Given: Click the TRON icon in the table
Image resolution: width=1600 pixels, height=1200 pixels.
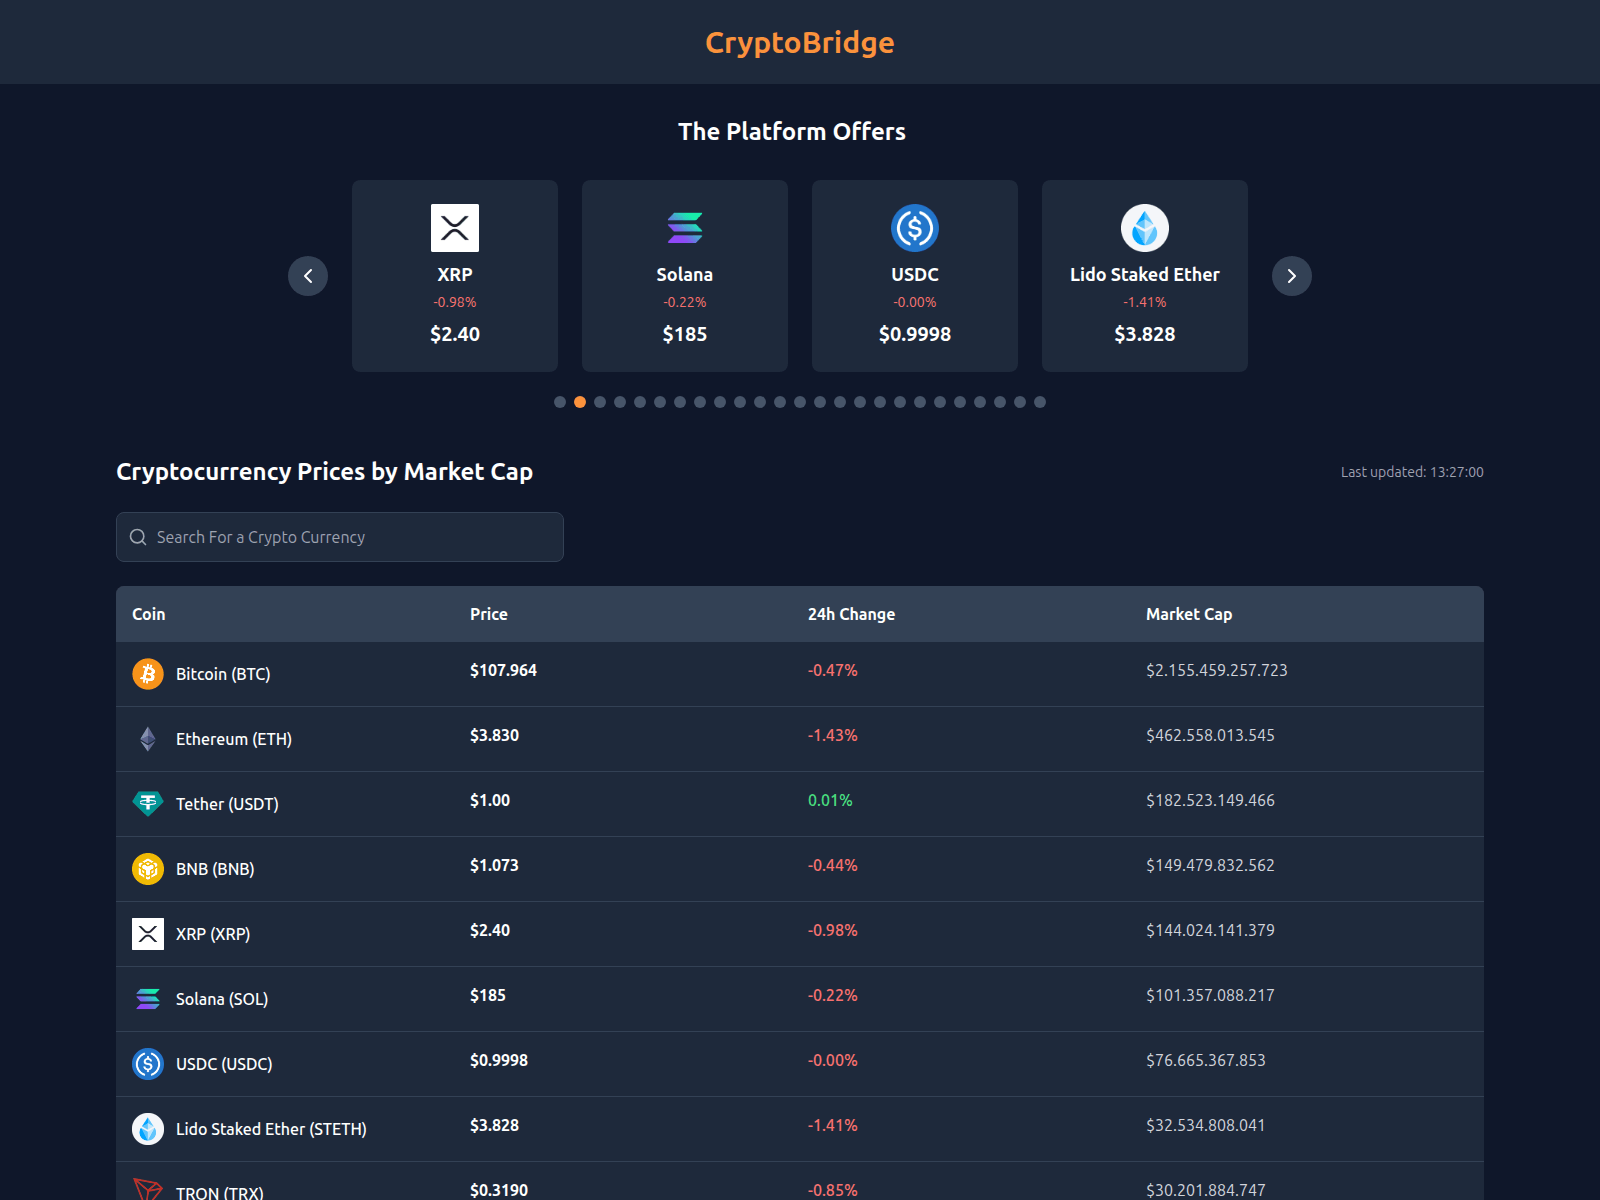Looking at the screenshot, I should [x=148, y=1189].
